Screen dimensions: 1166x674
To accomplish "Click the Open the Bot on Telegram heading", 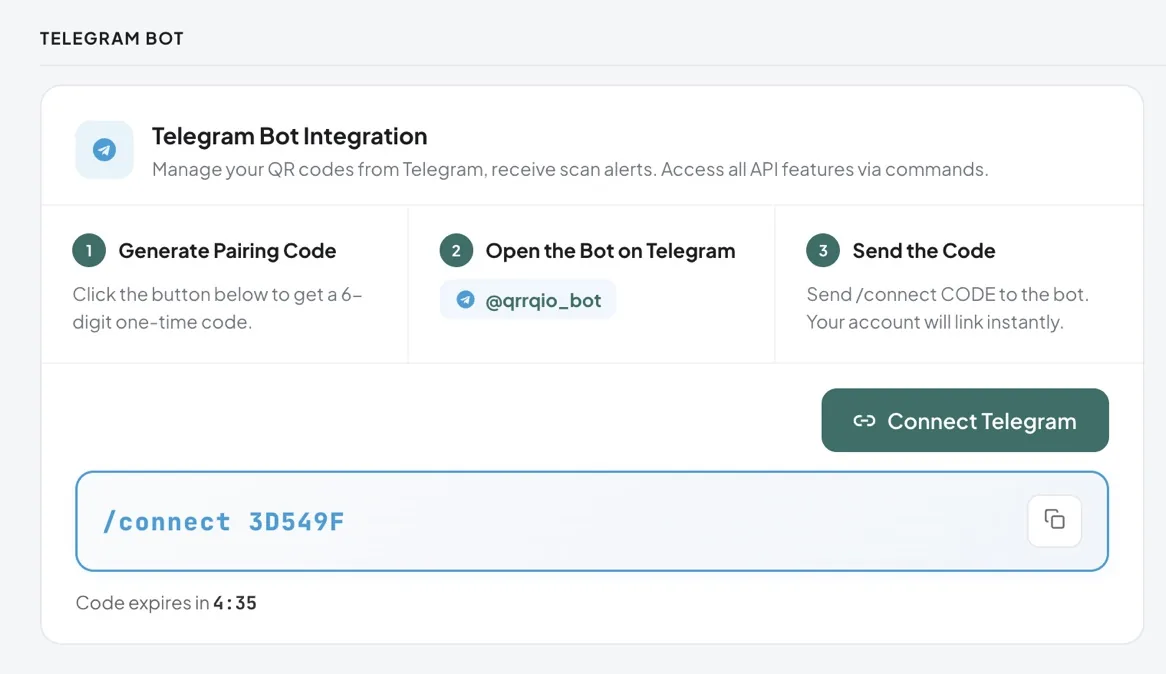I will pyautogui.click(x=610, y=251).
